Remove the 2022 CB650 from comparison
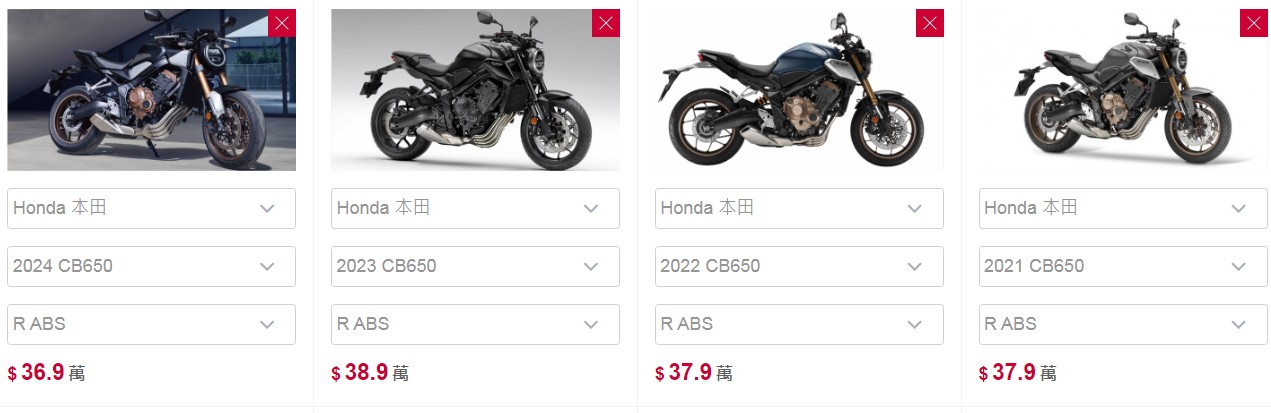This screenshot has height=413, width=1271. (930, 23)
